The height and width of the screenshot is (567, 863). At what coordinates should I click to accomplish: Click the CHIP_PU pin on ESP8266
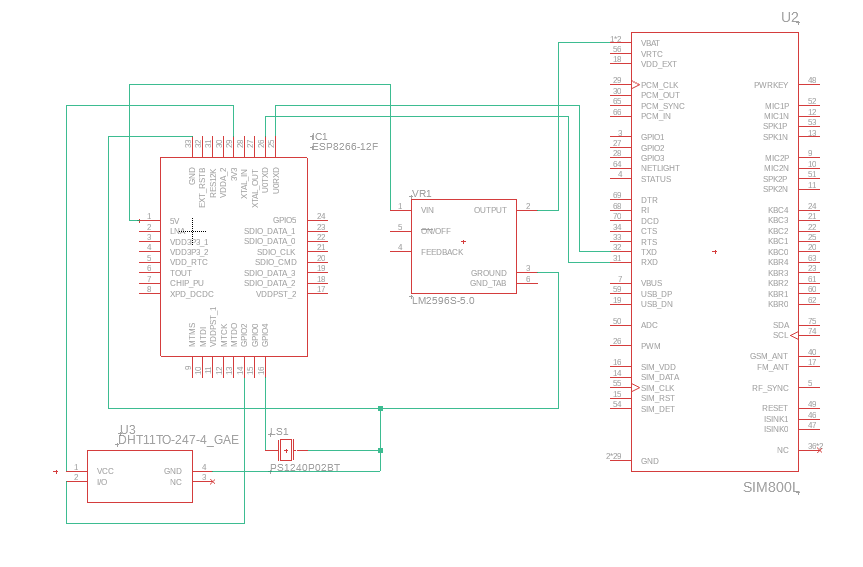pyautogui.click(x=186, y=283)
